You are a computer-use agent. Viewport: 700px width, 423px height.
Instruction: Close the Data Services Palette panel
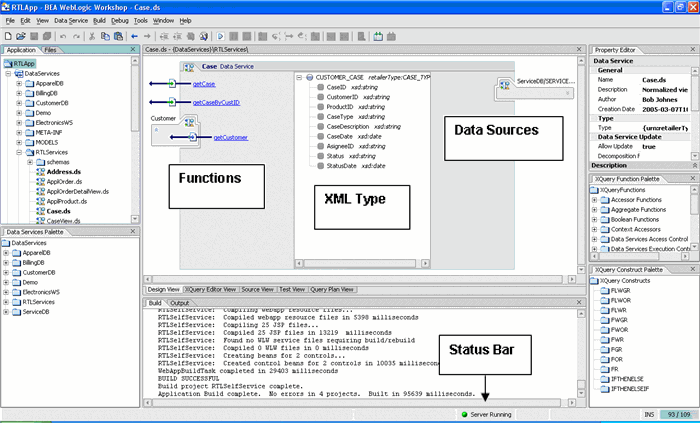133,231
